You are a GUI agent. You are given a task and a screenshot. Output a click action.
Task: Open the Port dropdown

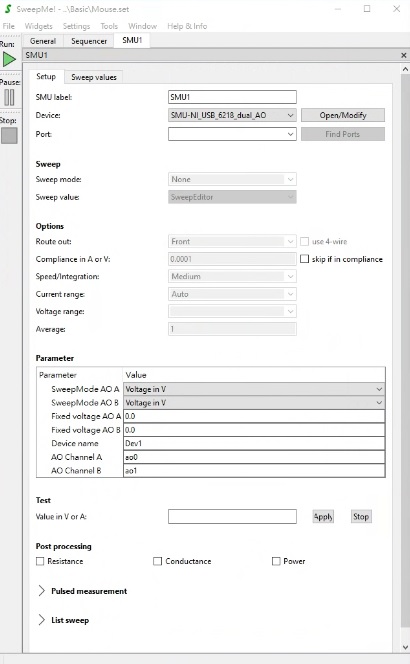(232, 134)
